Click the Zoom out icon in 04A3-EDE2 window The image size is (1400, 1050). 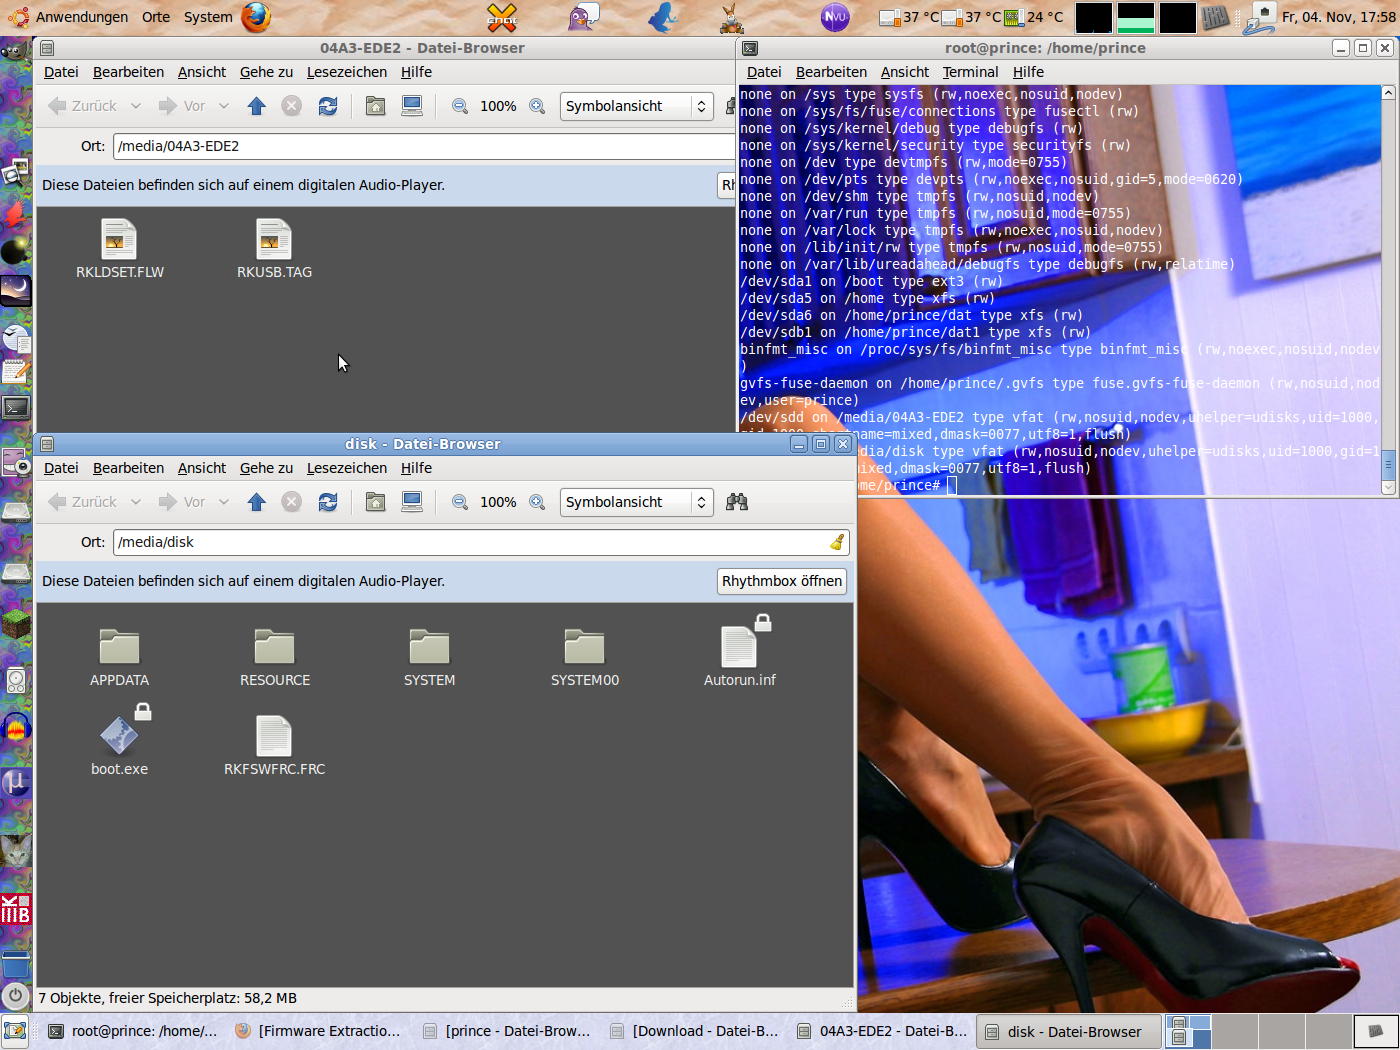point(460,106)
